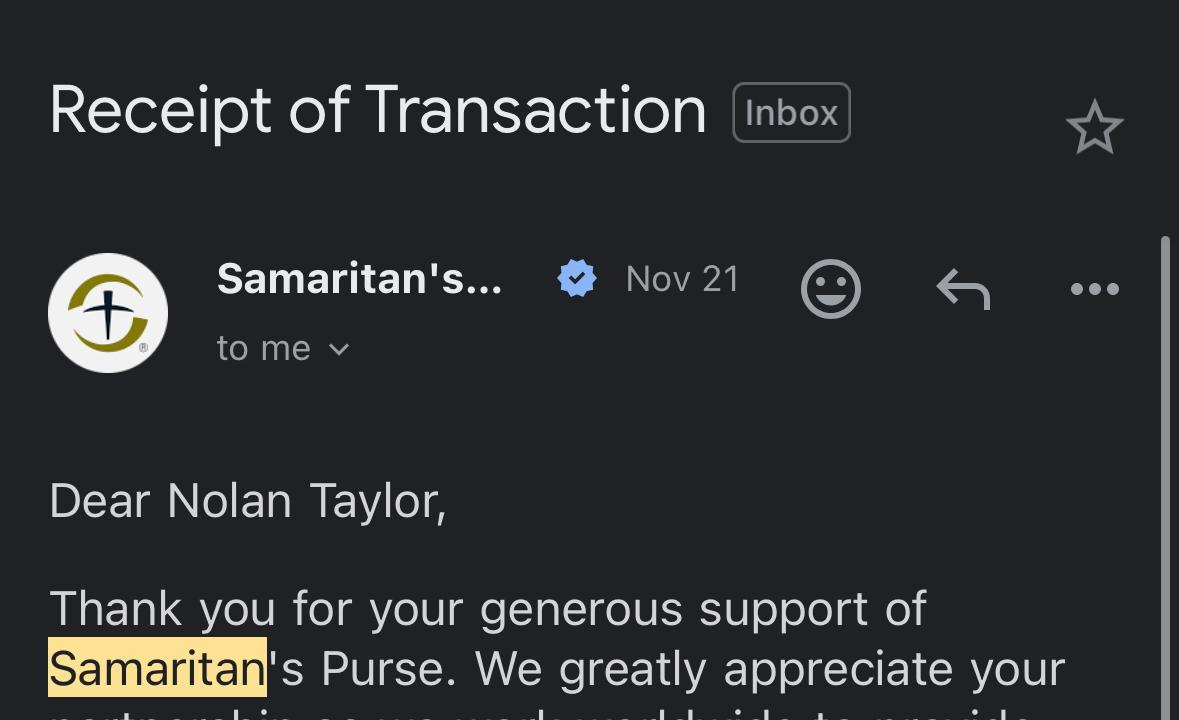Click the Nov 21 date stamp
The width and height of the screenshot is (1179, 720).
[682, 279]
